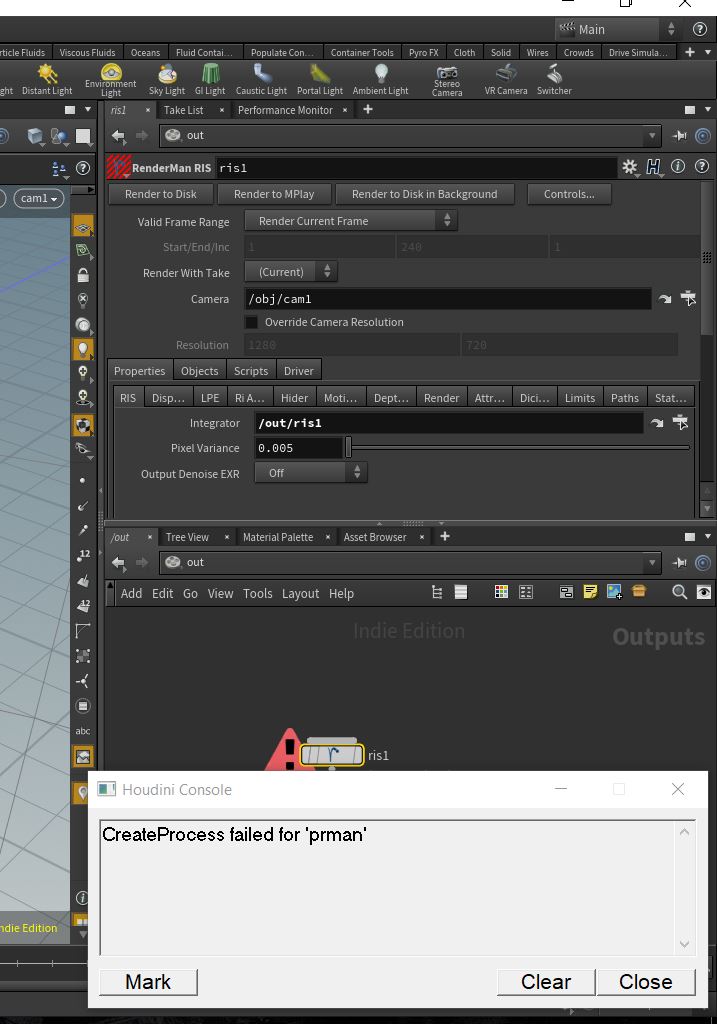The height and width of the screenshot is (1024, 717).
Task: Toggle list view mode in network editor
Action: (461, 592)
